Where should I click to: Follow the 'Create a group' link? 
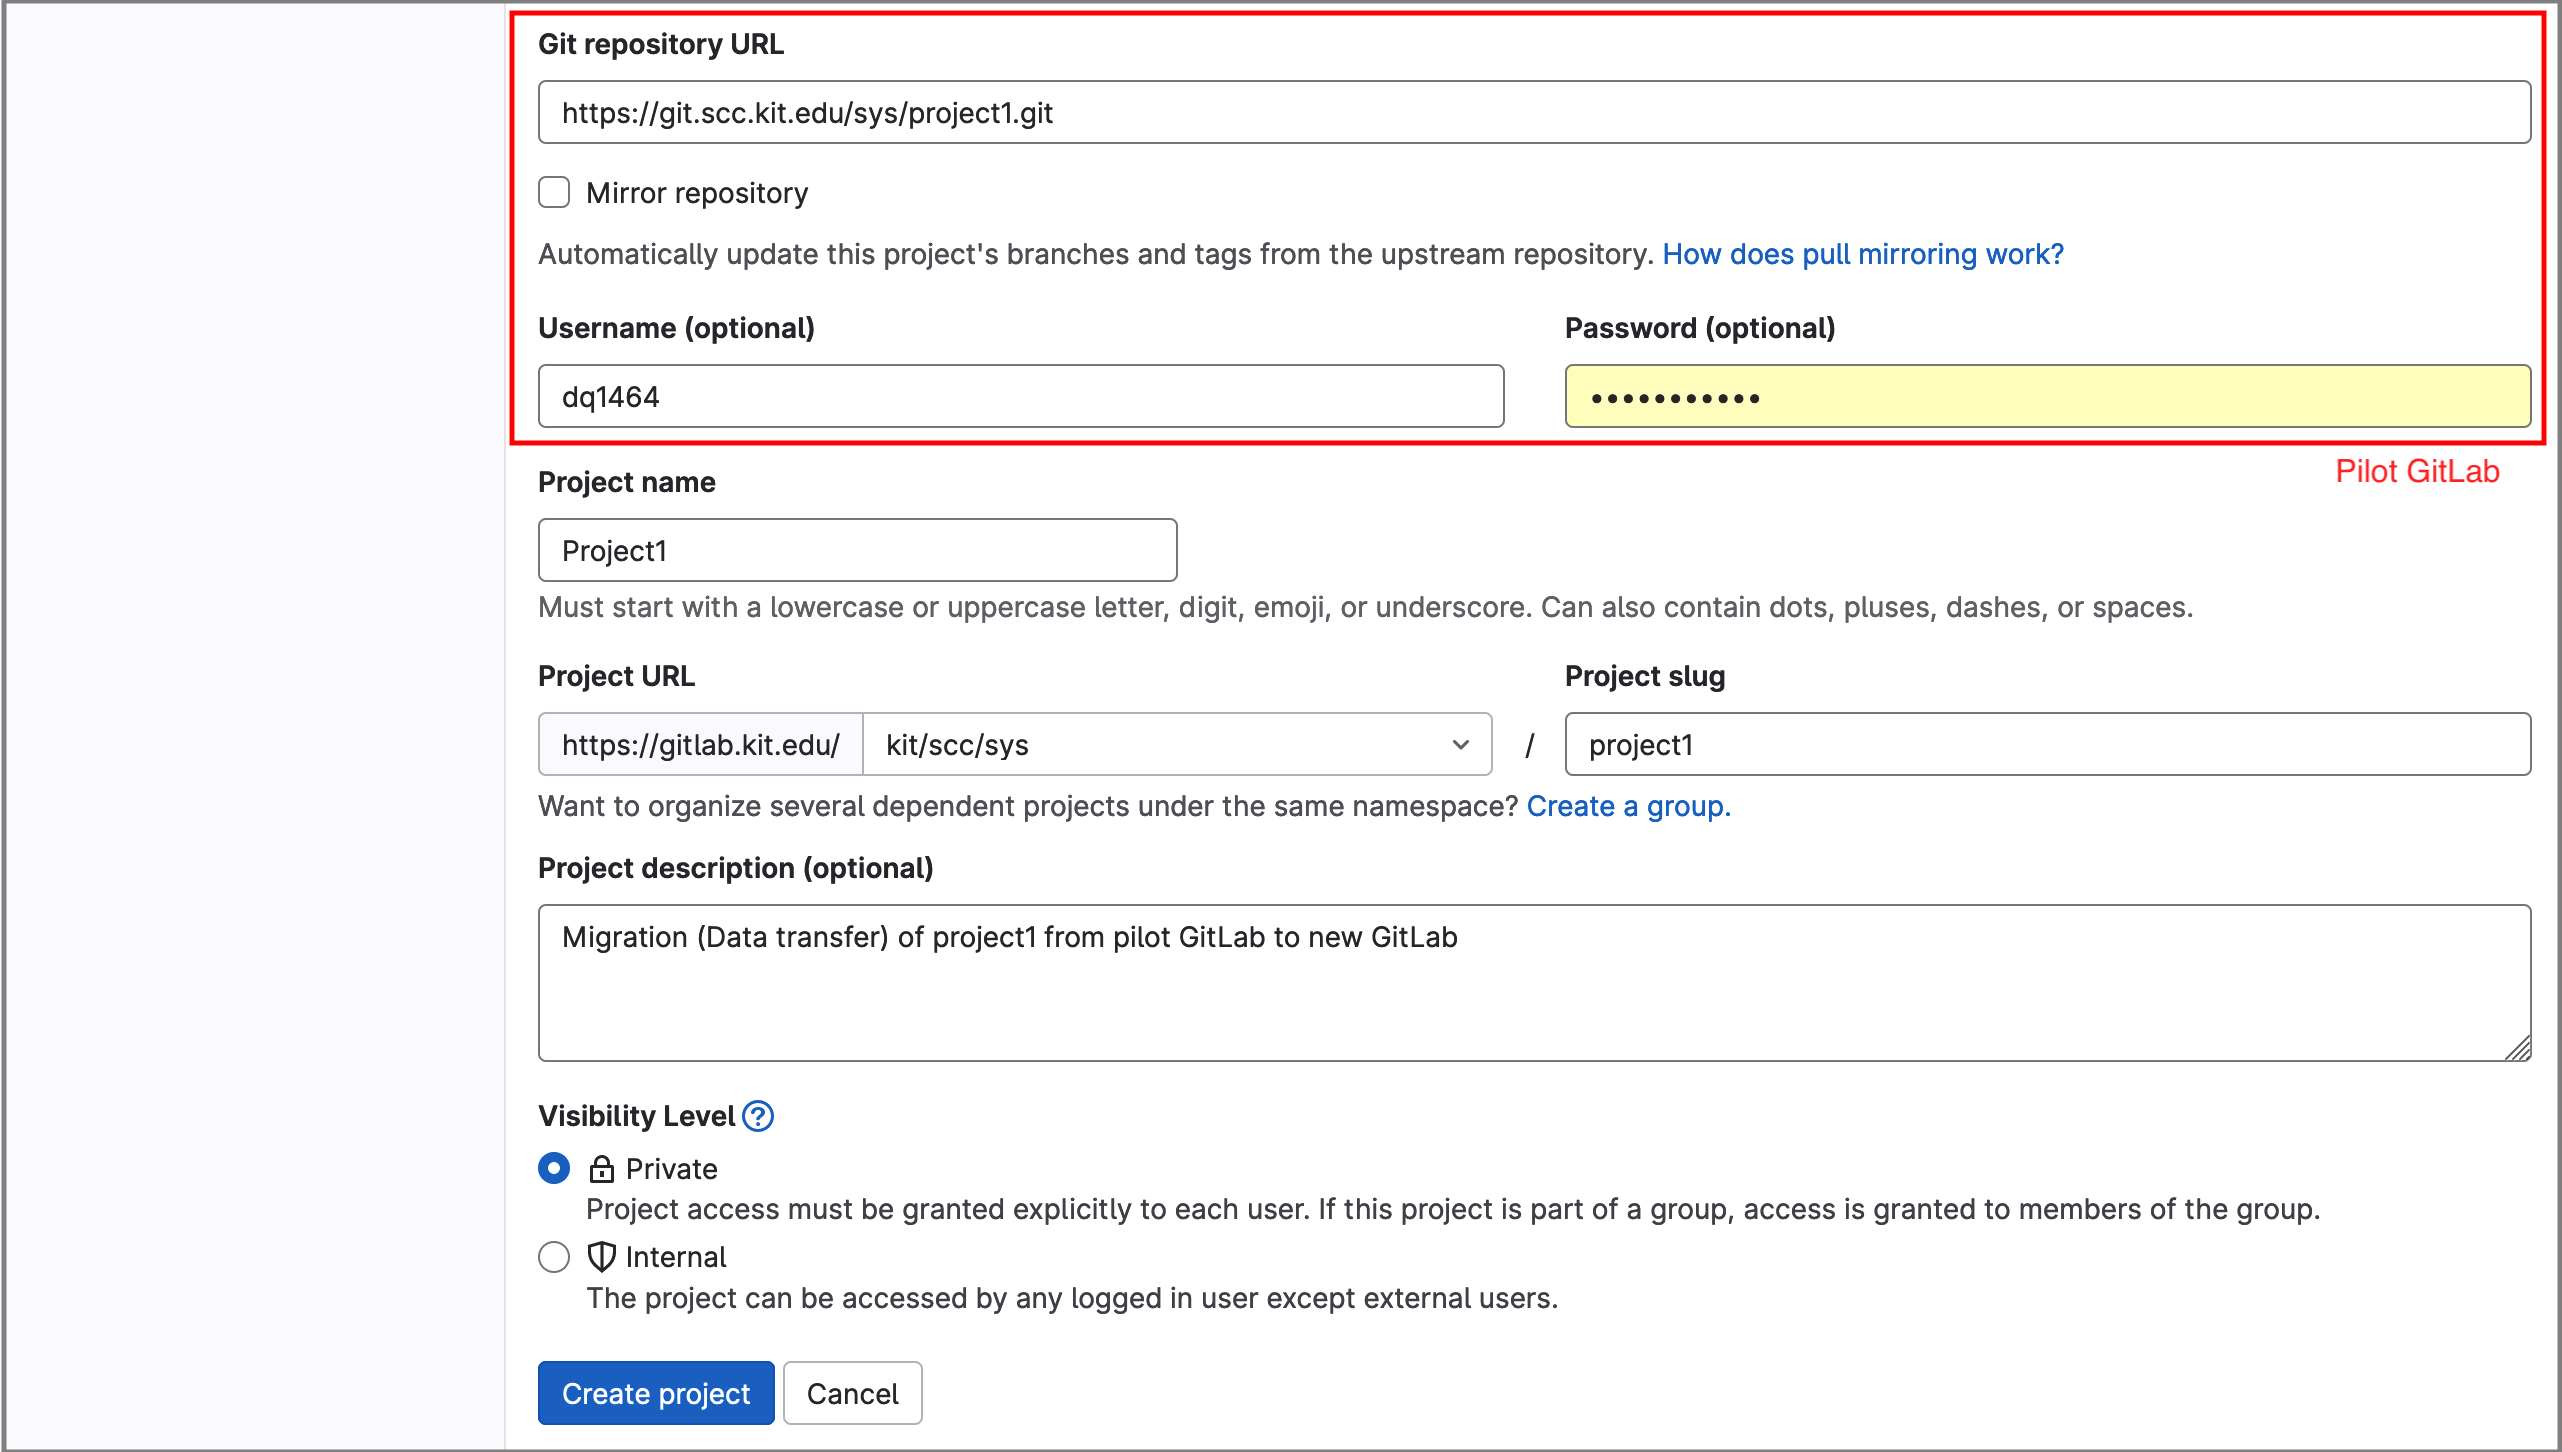click(1628, 806)
